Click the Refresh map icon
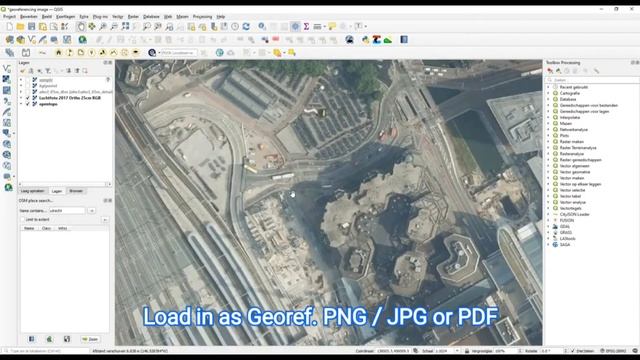Screen dimensions: 640x360 pyautogui.click(x=246, y=27)
